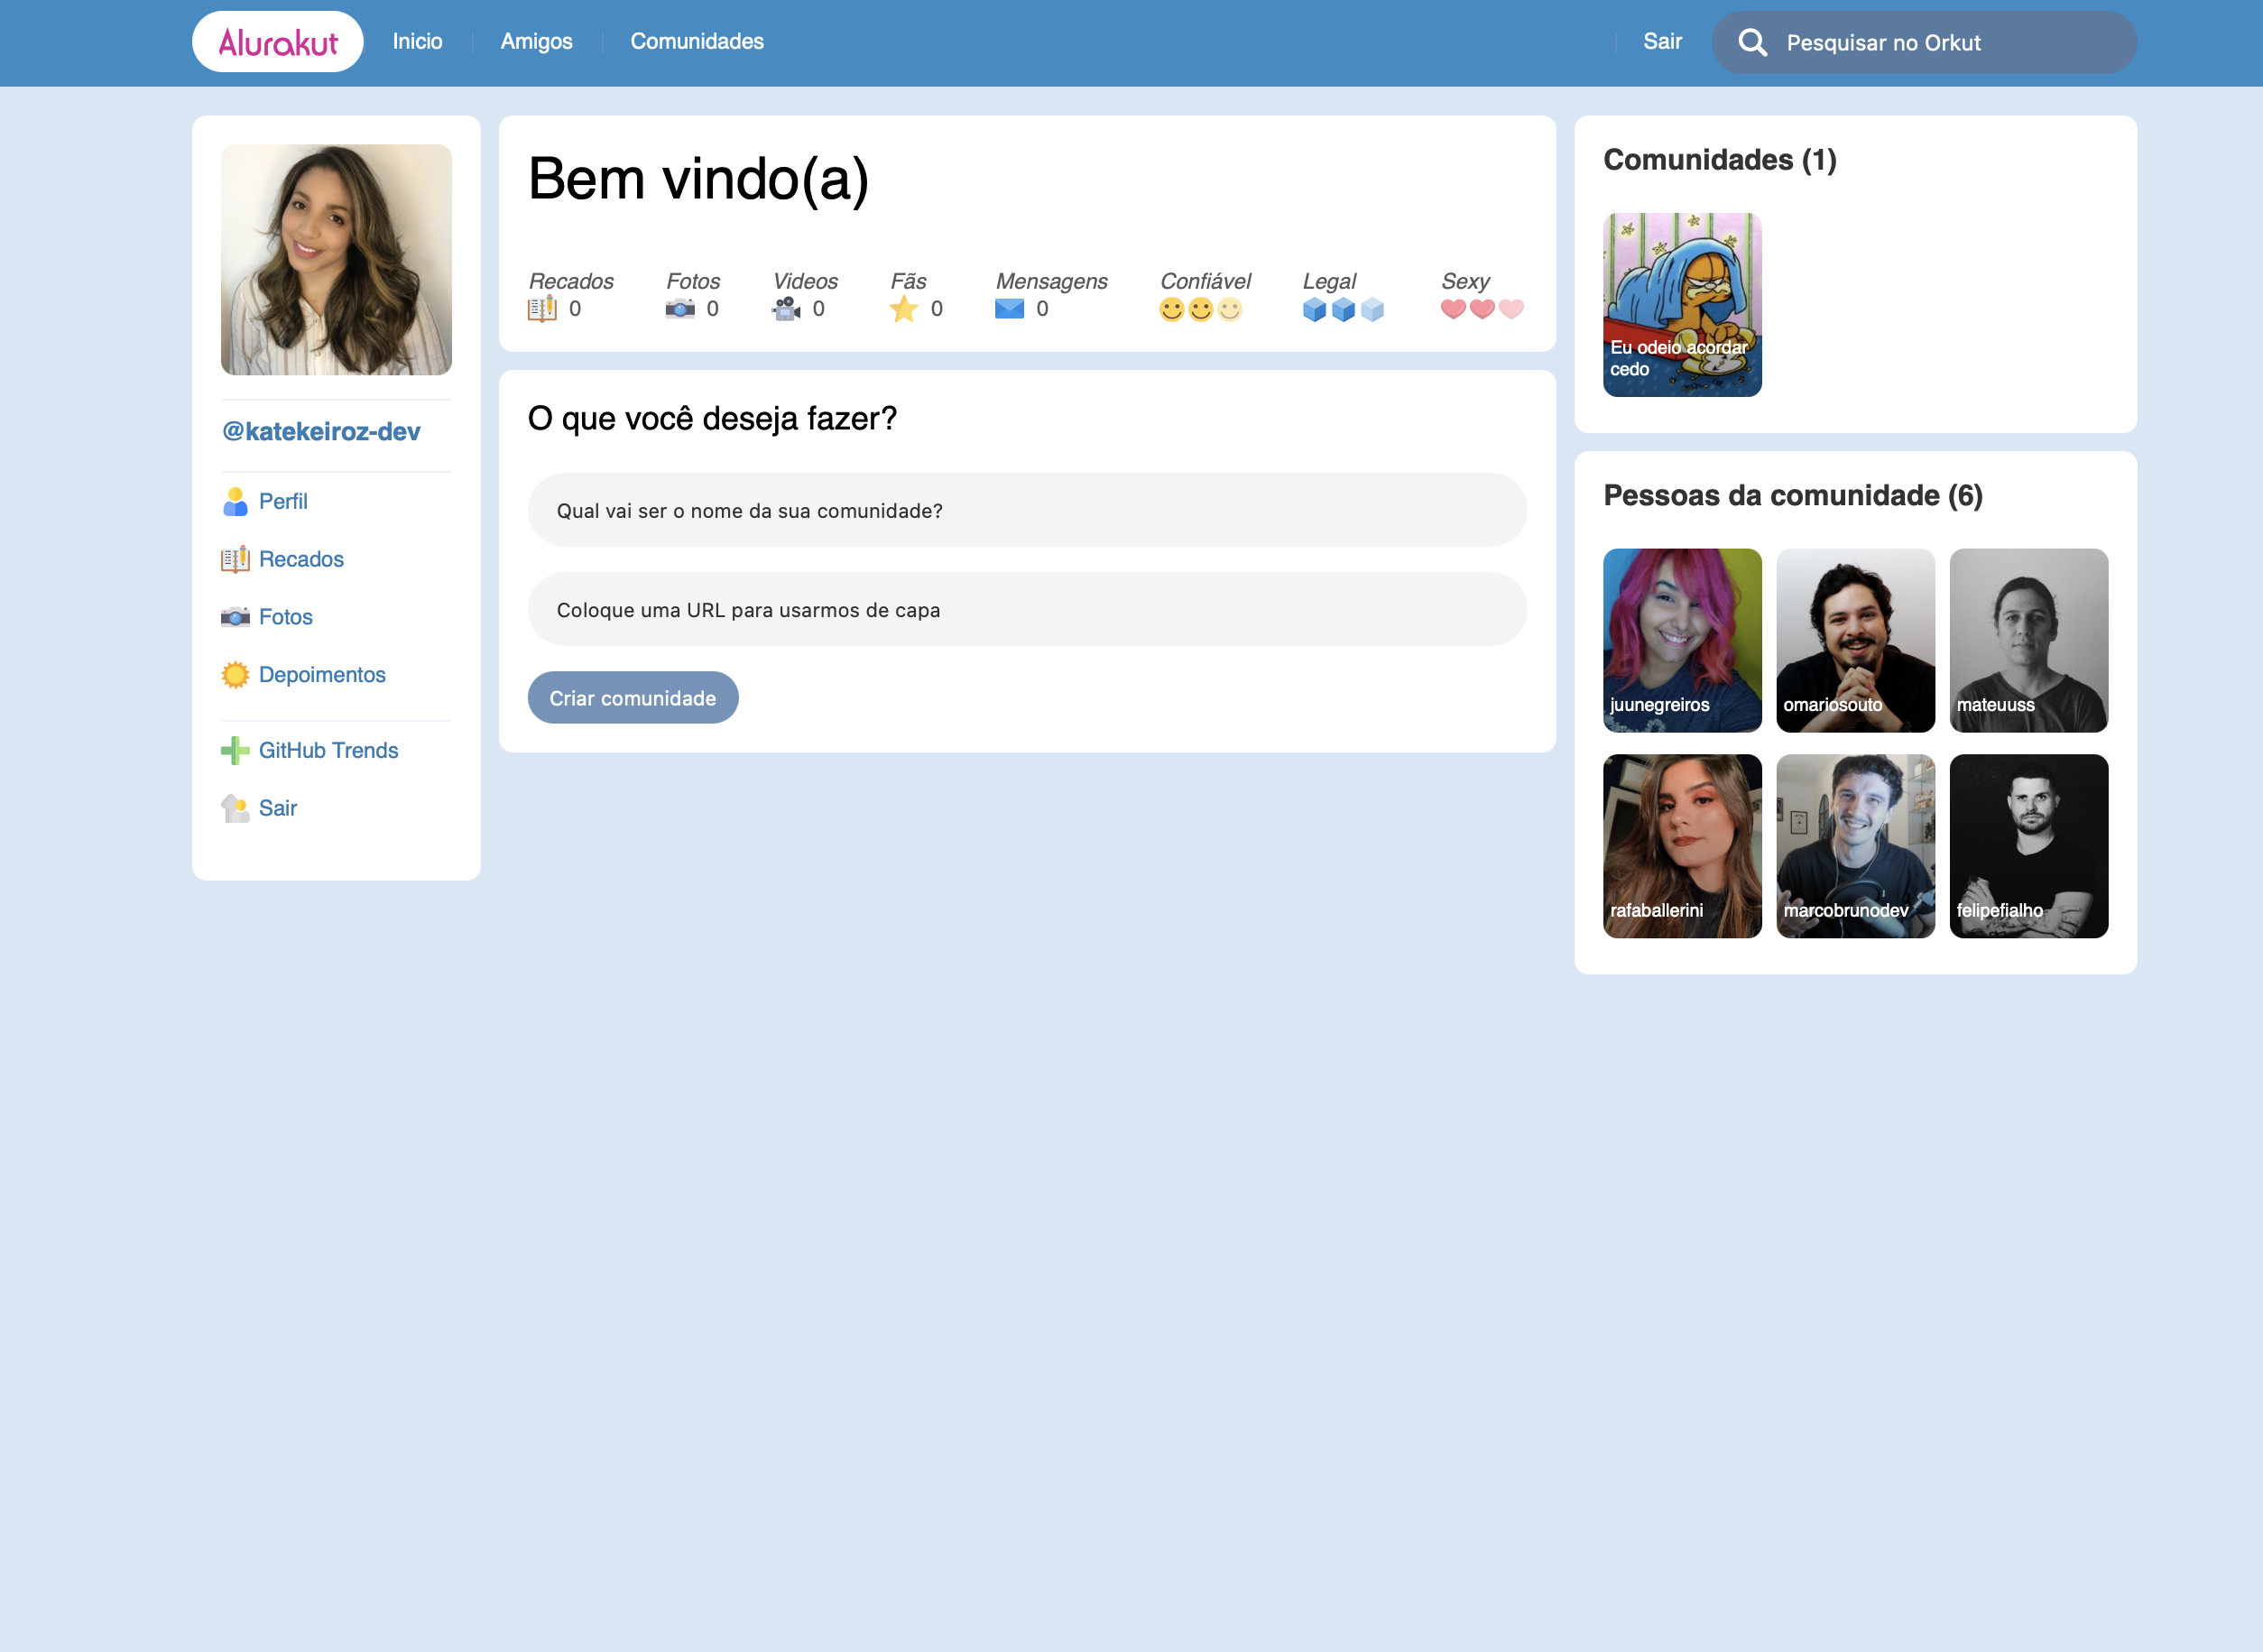Click marcobrunodev's profile picture

(1855, 845)
